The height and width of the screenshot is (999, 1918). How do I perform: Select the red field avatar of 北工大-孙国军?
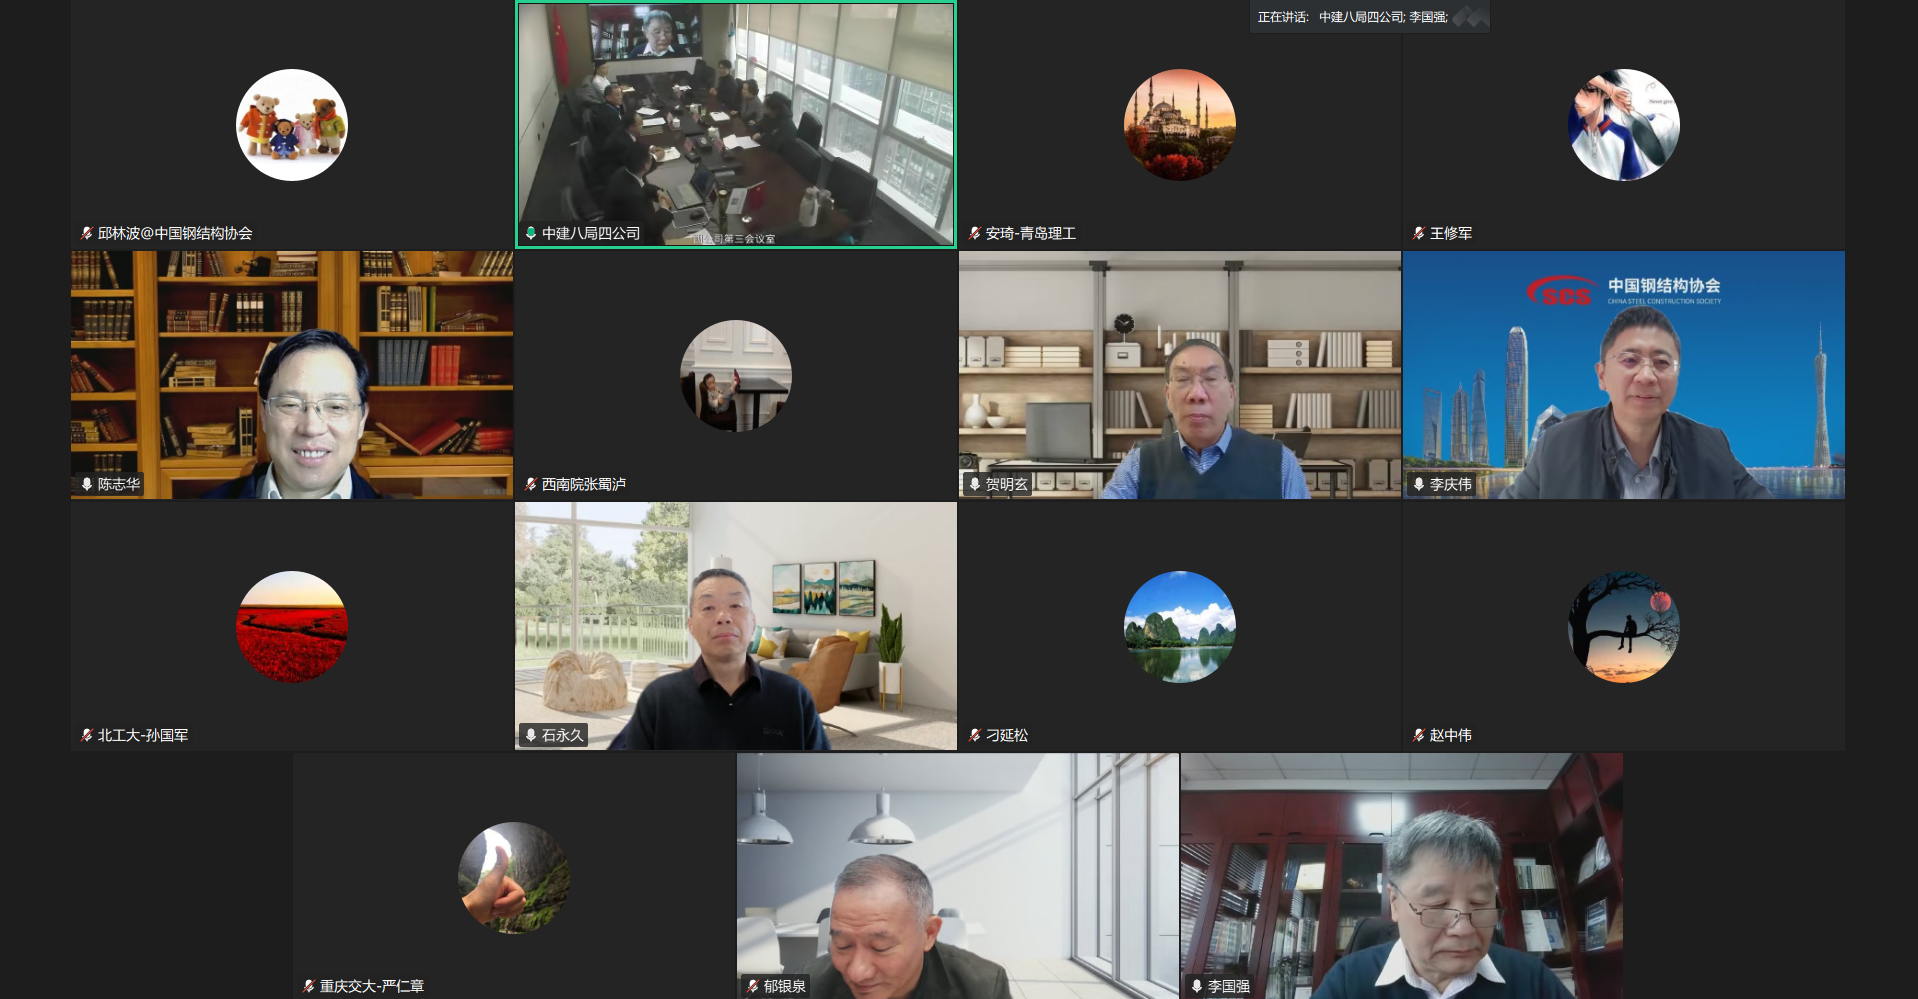292,627
